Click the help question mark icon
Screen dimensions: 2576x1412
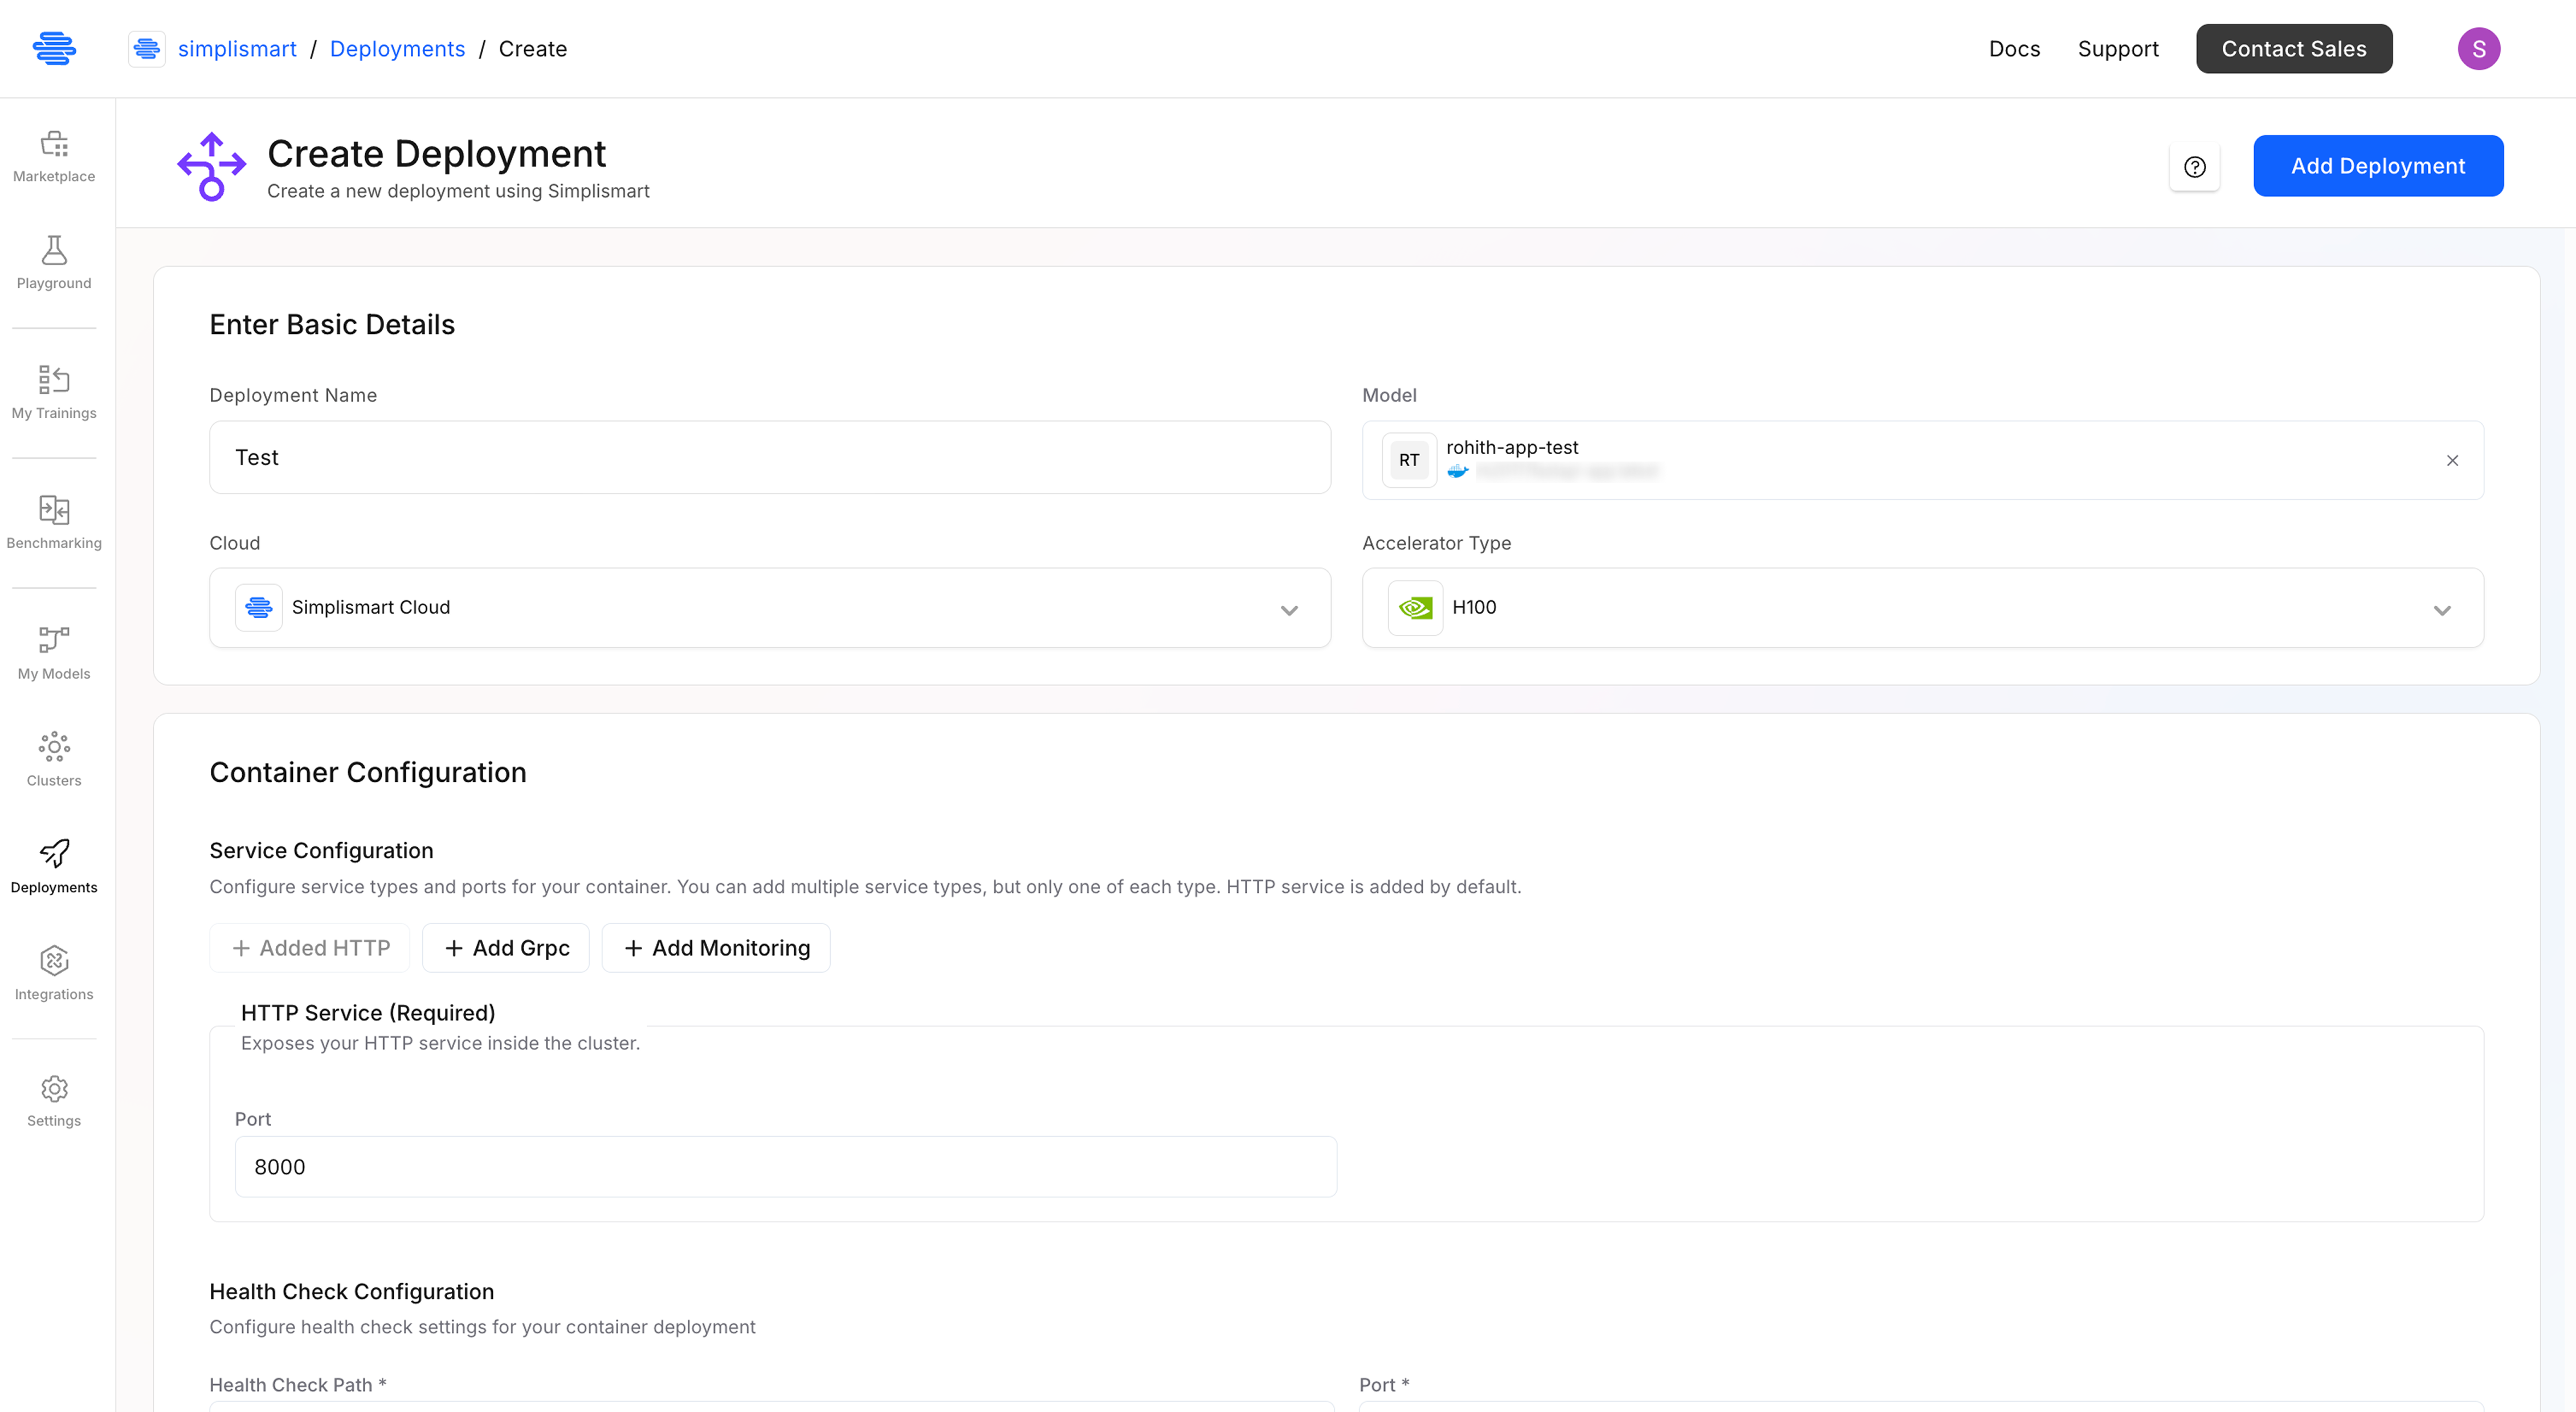(2194, 167)
